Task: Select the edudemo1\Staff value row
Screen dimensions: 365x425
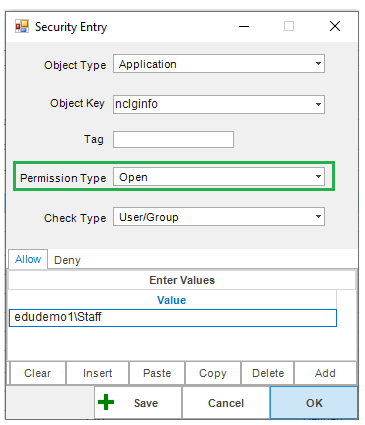Action: 173,318
